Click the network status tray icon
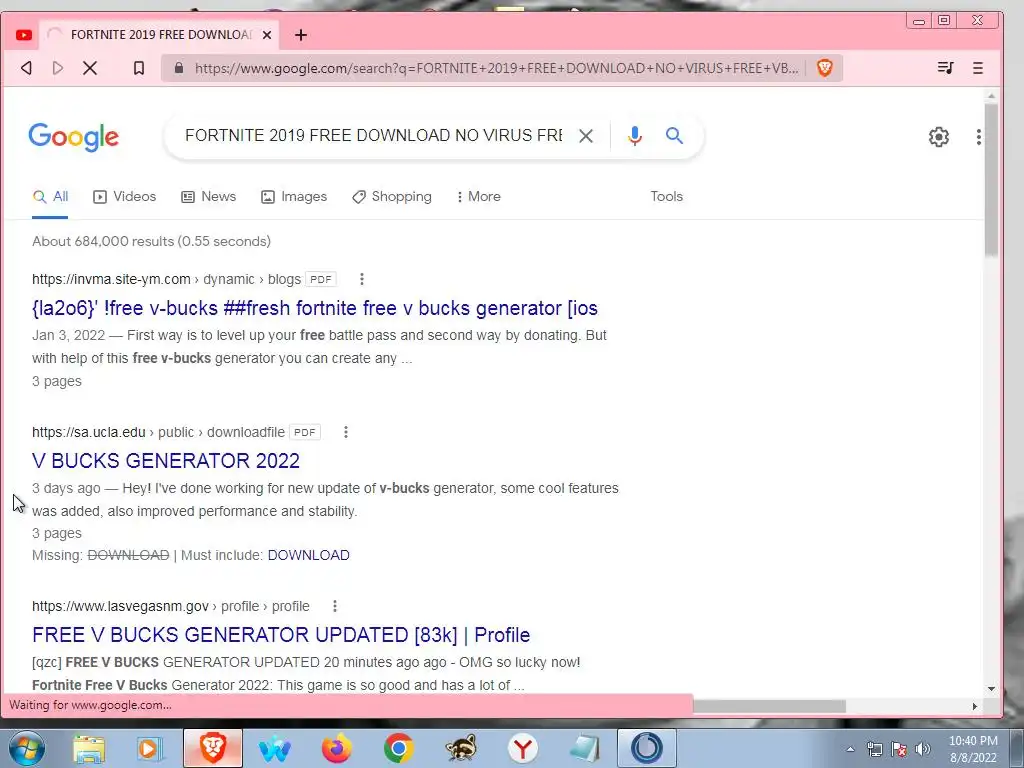This screenshot has width=1024, height=768. (874, 750)
